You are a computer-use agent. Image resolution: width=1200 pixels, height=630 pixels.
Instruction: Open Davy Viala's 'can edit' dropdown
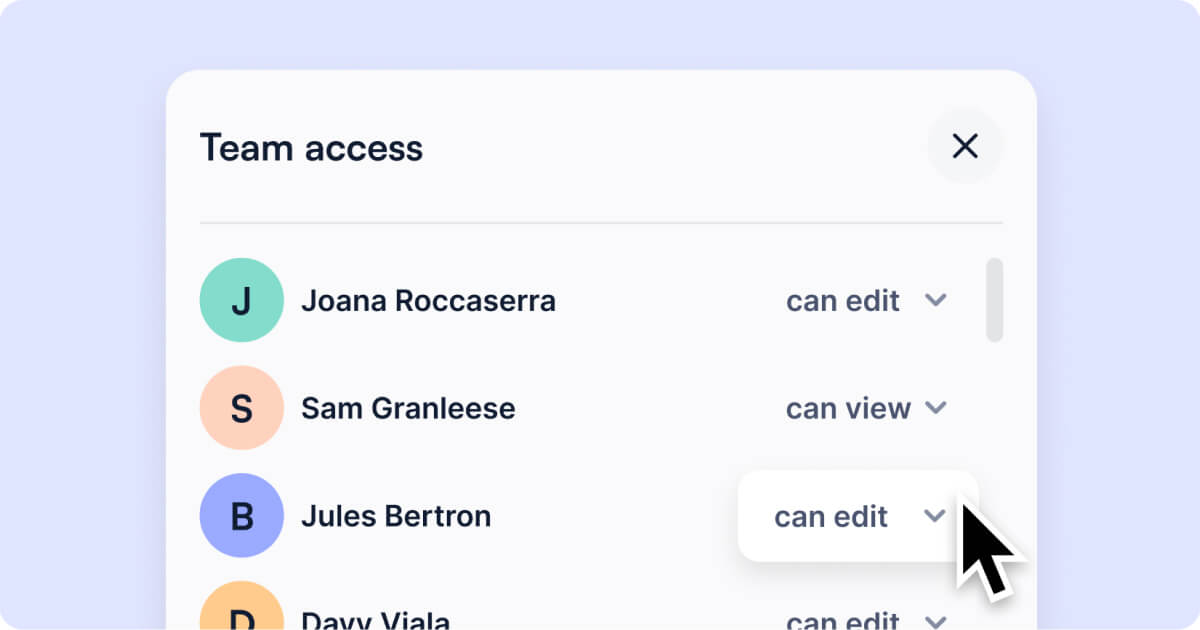(866, 619)
